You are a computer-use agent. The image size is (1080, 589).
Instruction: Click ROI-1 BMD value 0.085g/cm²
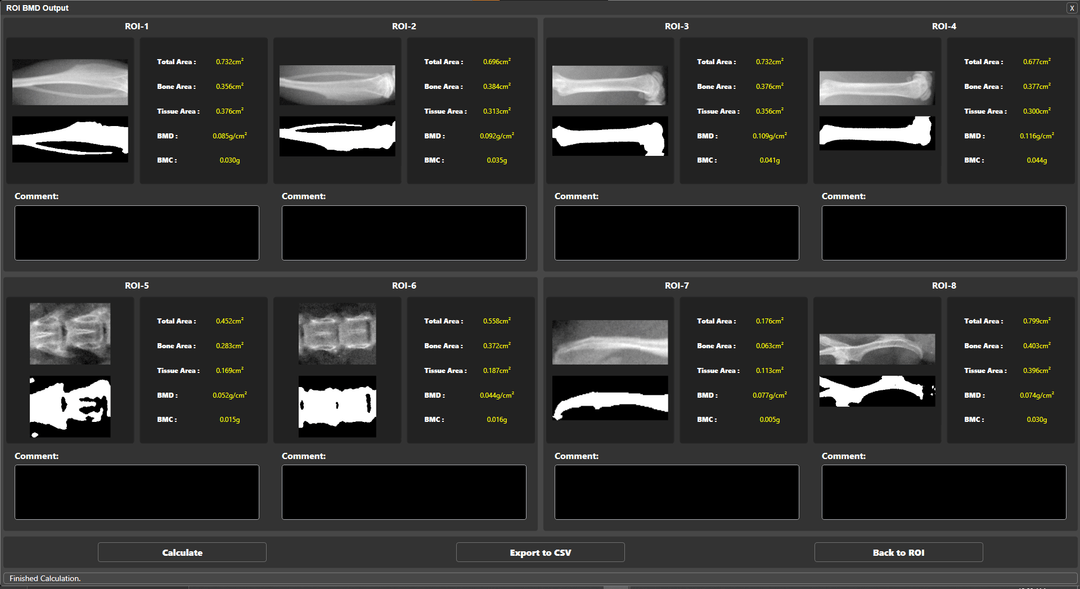point(229,136)
